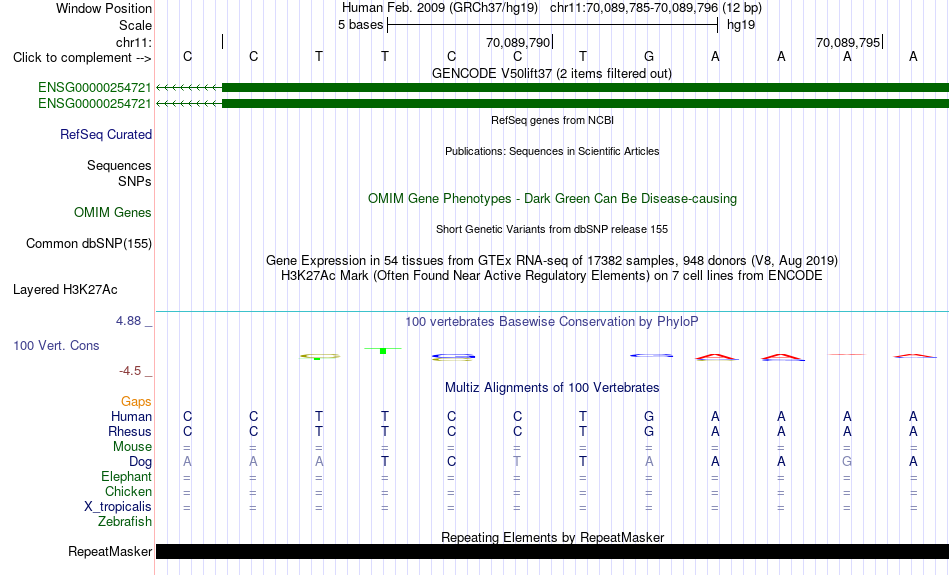Click the G base in the Human alignment row

[649, 416]
